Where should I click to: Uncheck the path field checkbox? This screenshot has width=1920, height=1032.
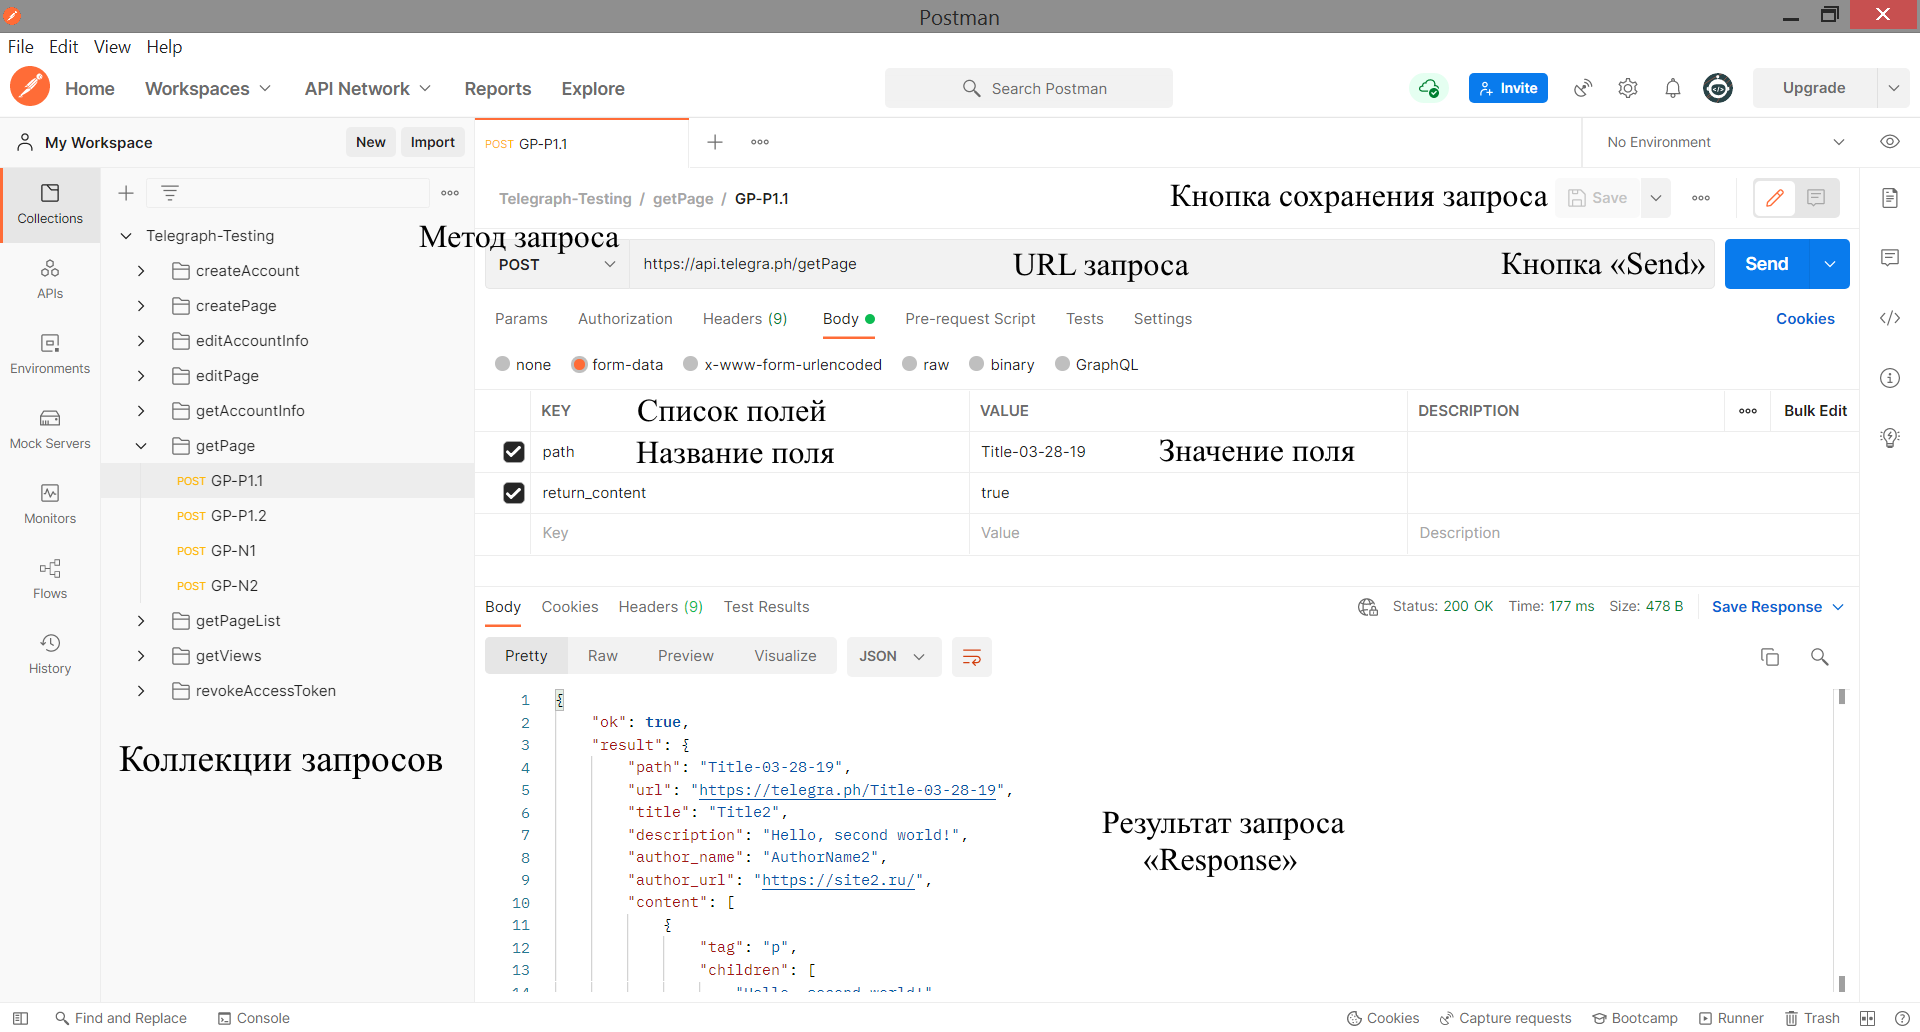[x=514, y=452]
